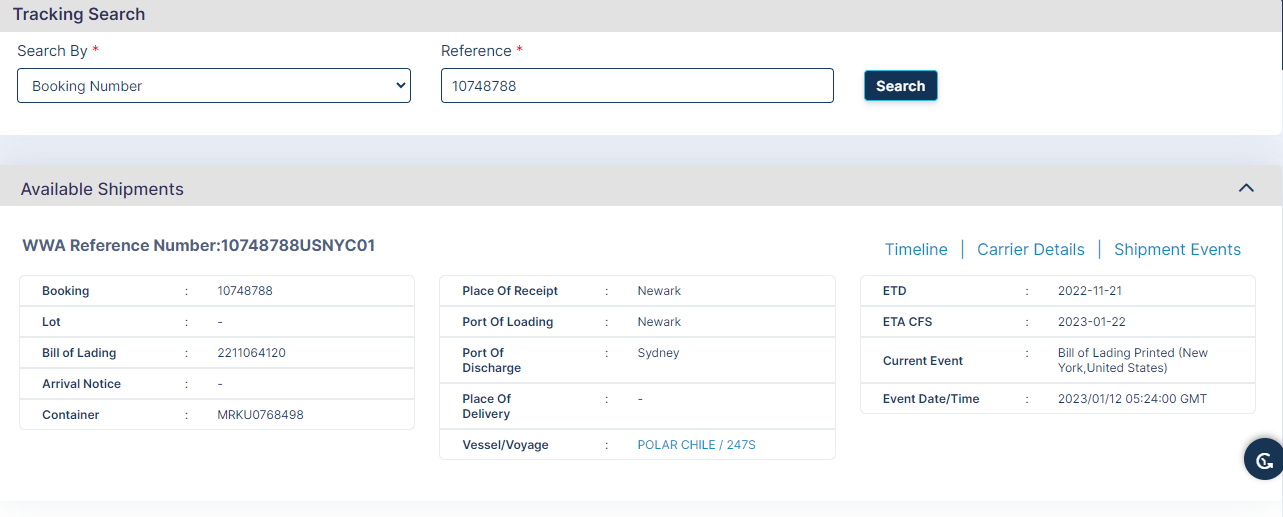
Task: Click the round floating refresh-clock icon
Action: (x=1263, y=460)
